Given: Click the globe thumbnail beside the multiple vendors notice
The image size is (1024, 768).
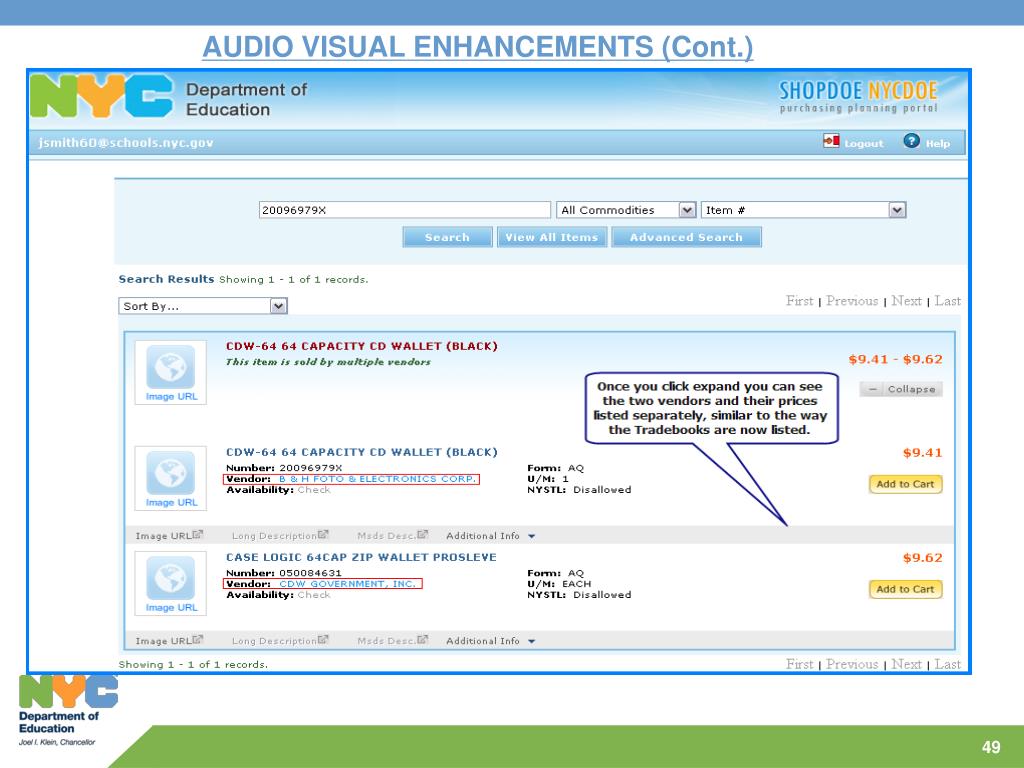Looking at the screenshot, I should pos(170,366).
